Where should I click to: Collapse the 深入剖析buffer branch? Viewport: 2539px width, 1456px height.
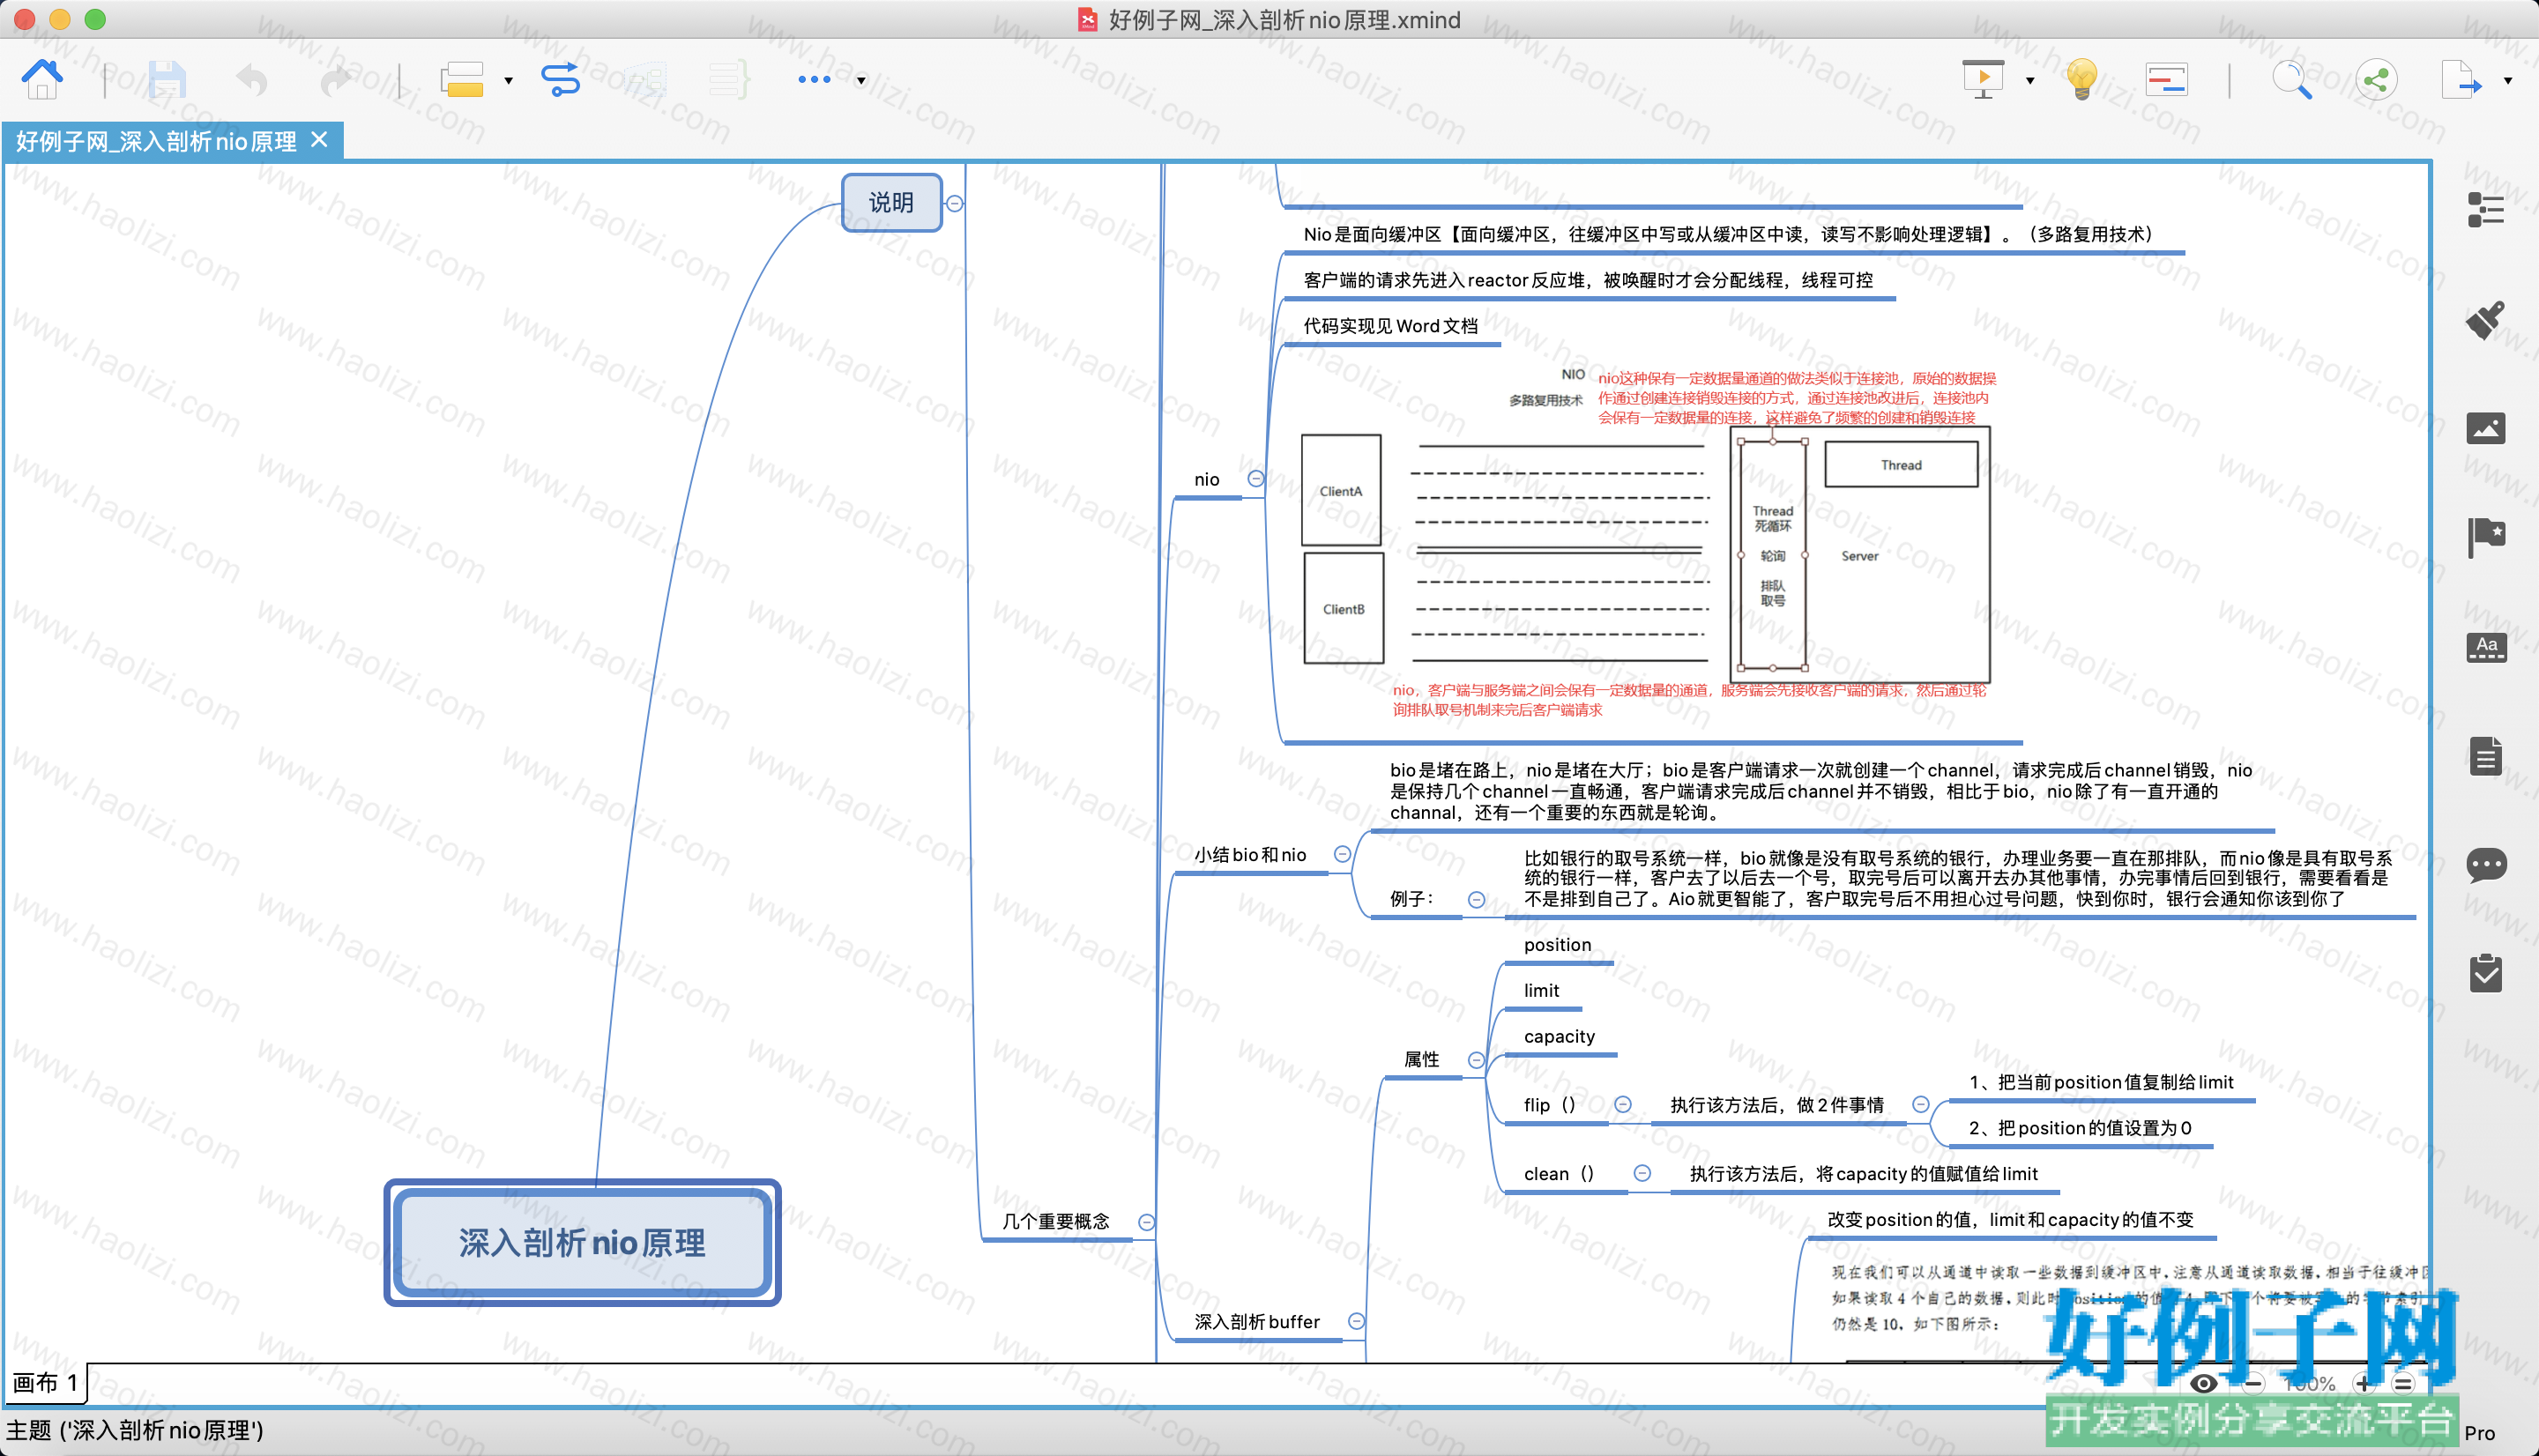pos(1356,1321)
